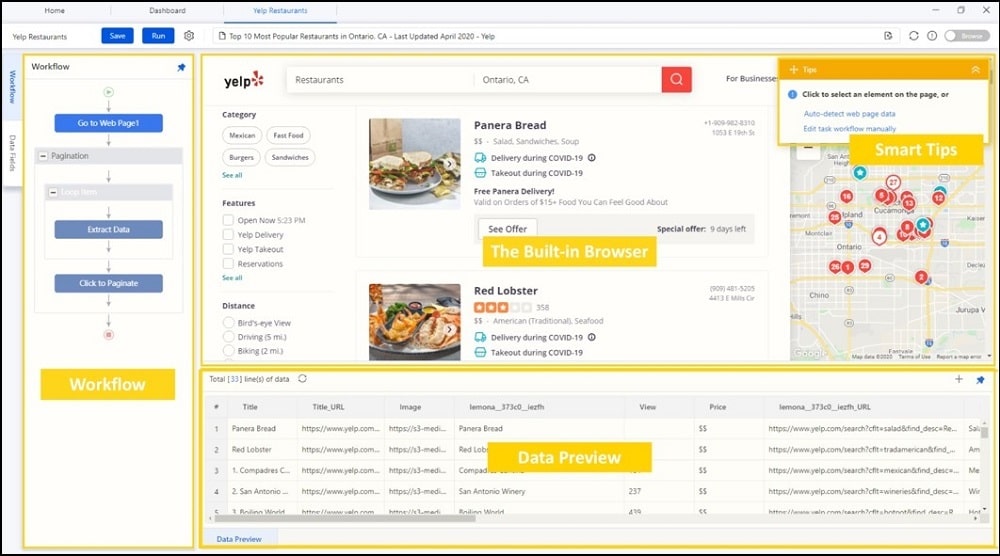Image resolution: width=1000 pixels, height=556 pixels.
Task: Refresh the data preview lines
Action: pos(302,379)
